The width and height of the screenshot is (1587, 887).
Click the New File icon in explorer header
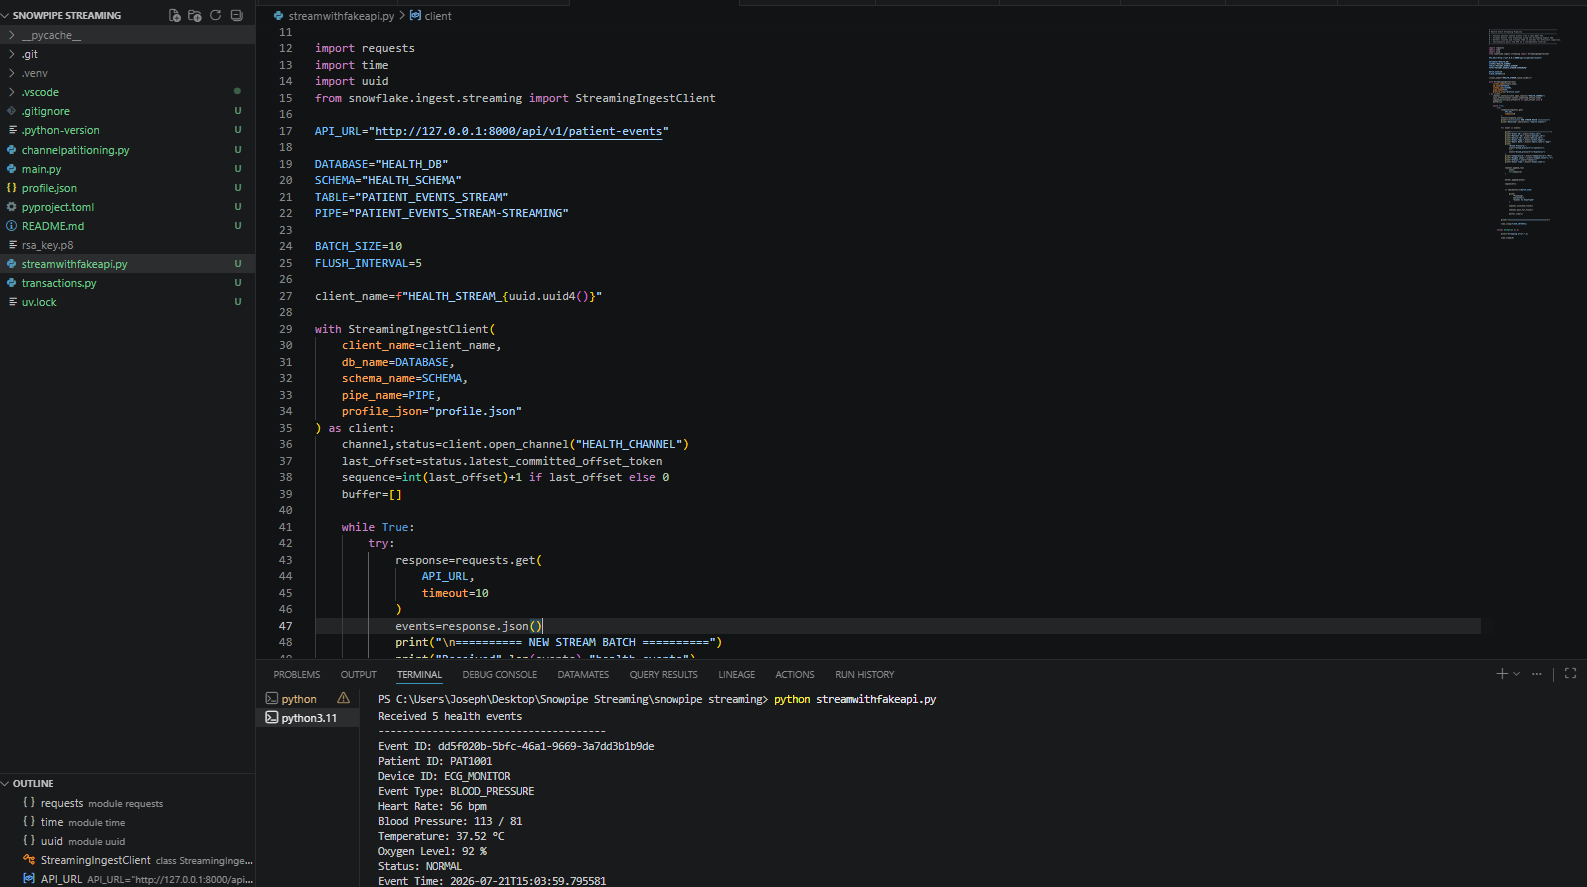[x=175, y=15]
